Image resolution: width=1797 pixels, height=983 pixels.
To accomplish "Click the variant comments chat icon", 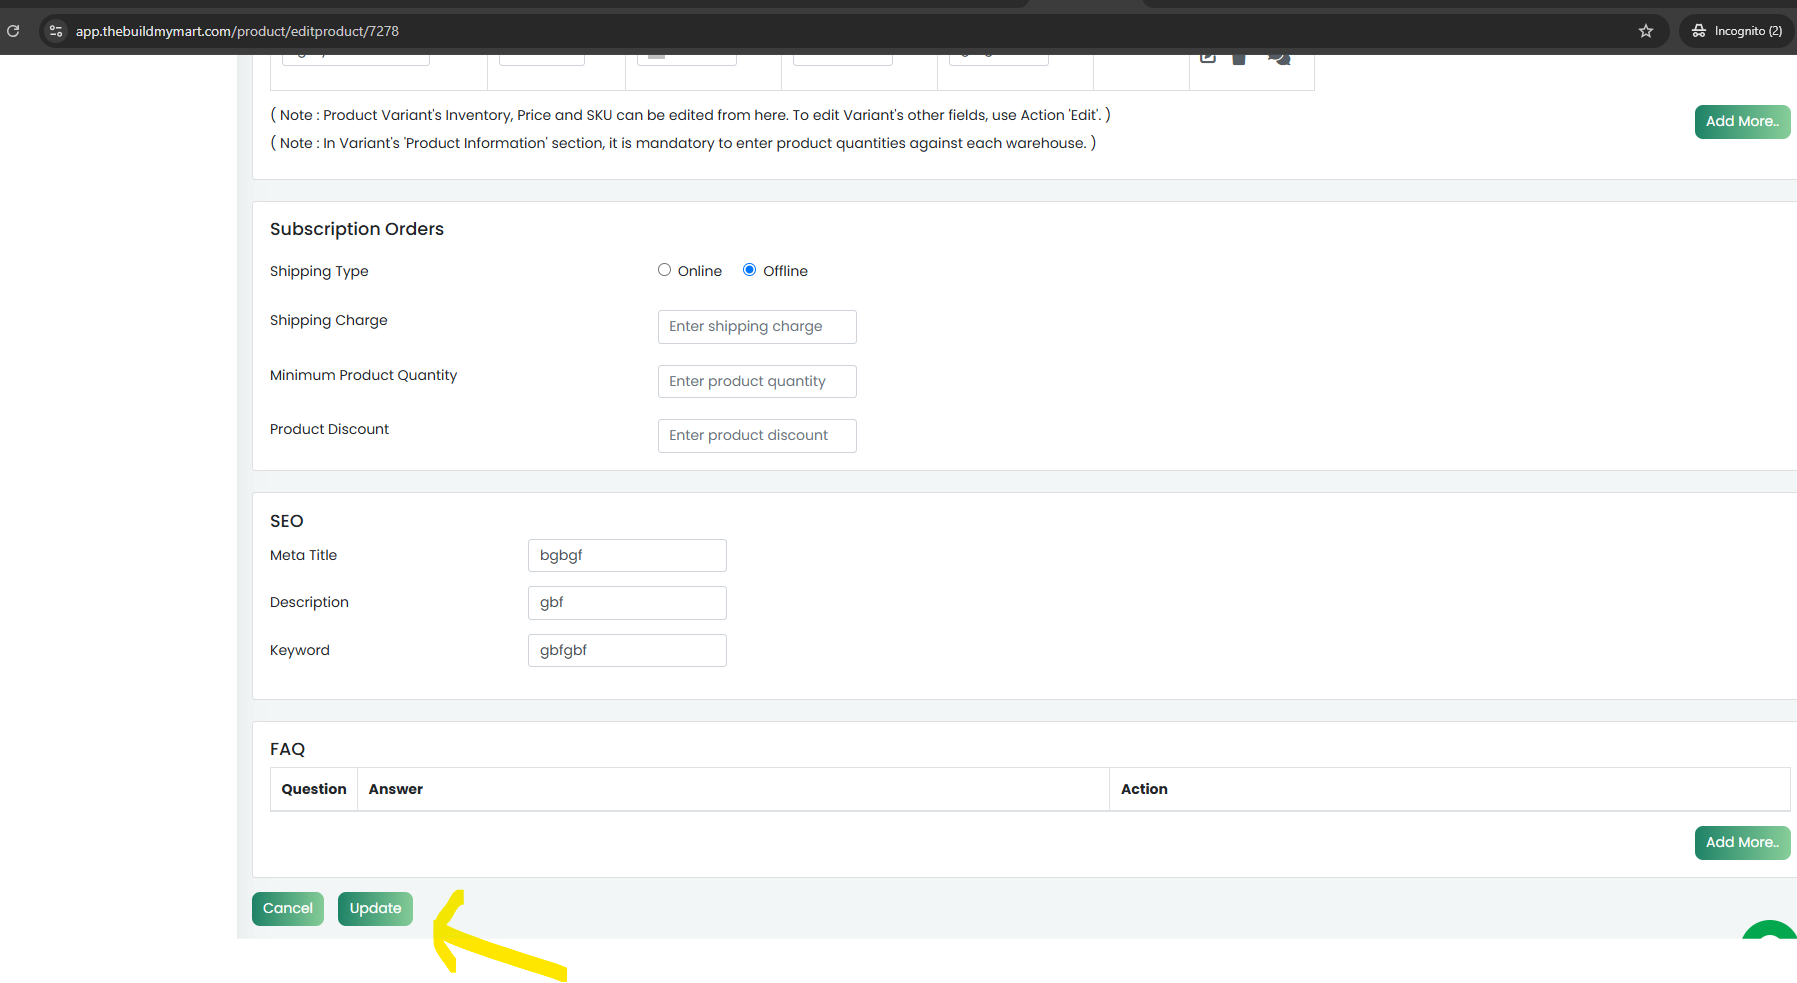I will (1279, 58).
